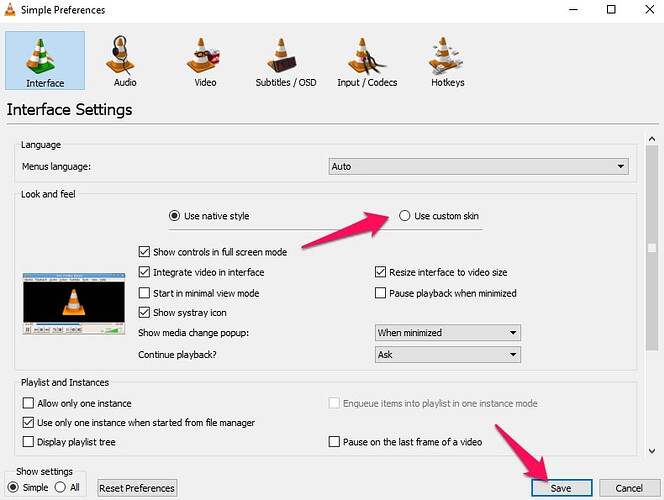Choose the Use native style radio button
The height and width of the screenshot is (500, 664).
pyautogui.click(x=176, y=216)
